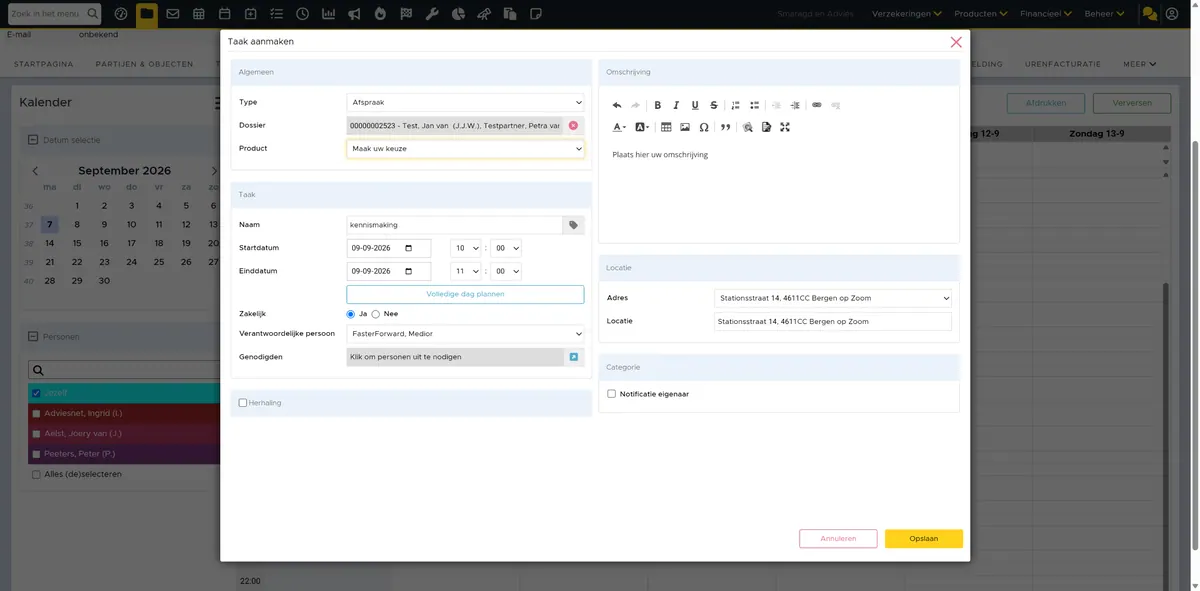
Task: Toggle bold formatting in the description editor
Action: [x=657, y=105]
